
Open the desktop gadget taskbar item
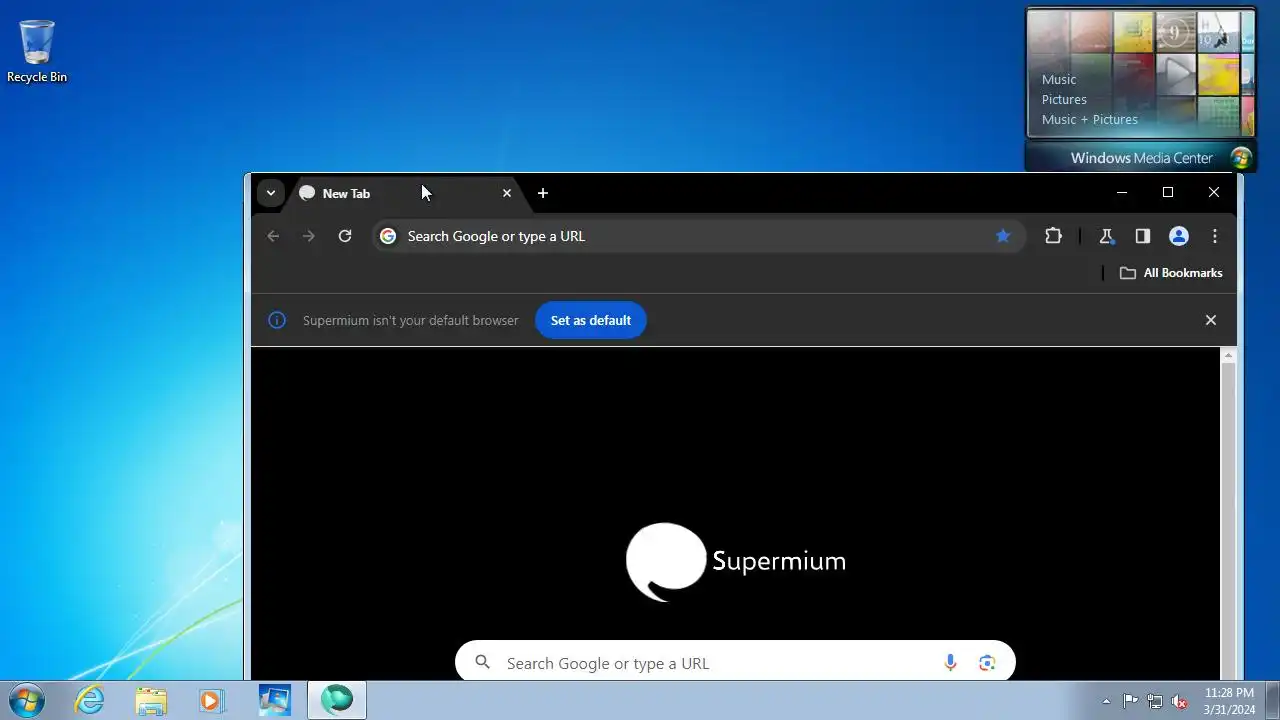coord(274,700)
